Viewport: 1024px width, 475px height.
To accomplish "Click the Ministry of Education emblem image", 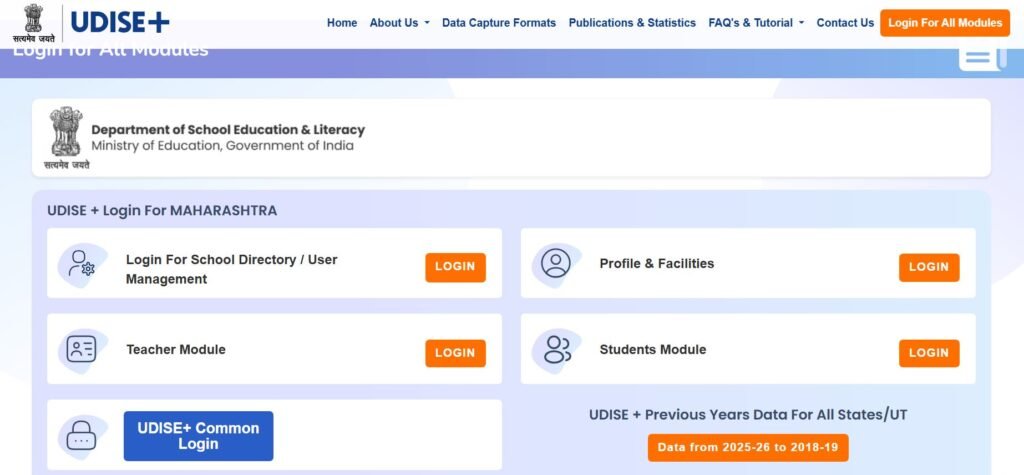I will pyautogui.click(x=66, y=138).
